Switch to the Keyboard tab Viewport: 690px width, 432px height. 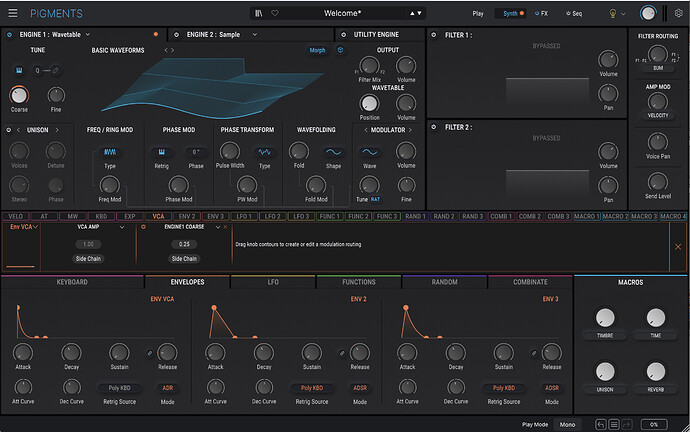tap(72, 282)
